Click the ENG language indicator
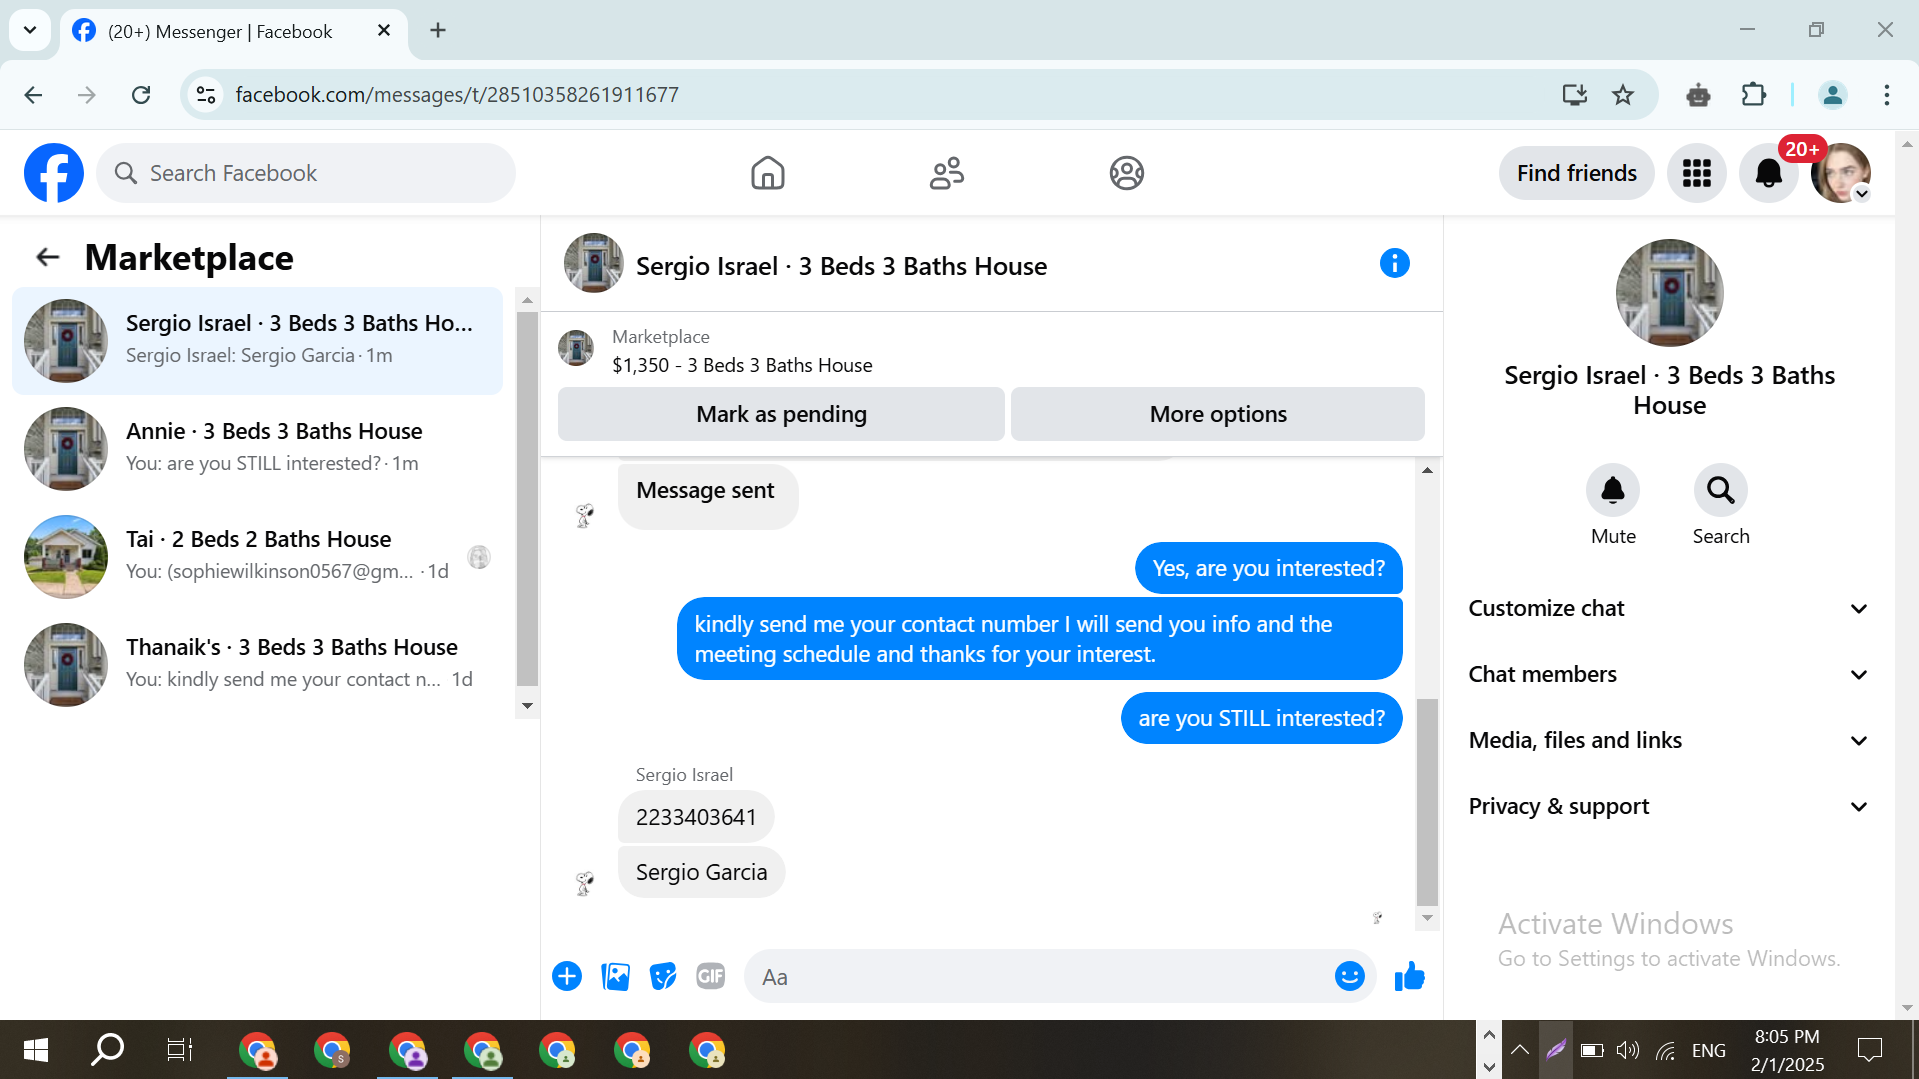 1708,1050
